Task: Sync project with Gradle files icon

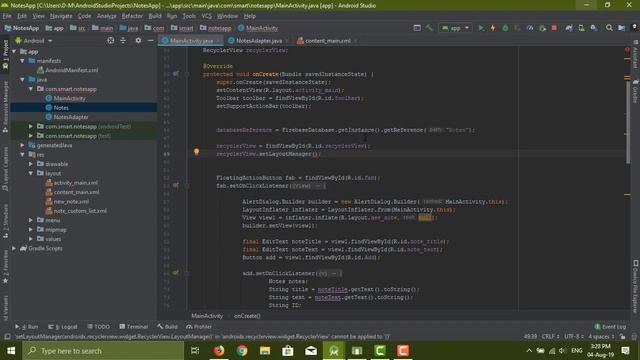Action: 569,28
